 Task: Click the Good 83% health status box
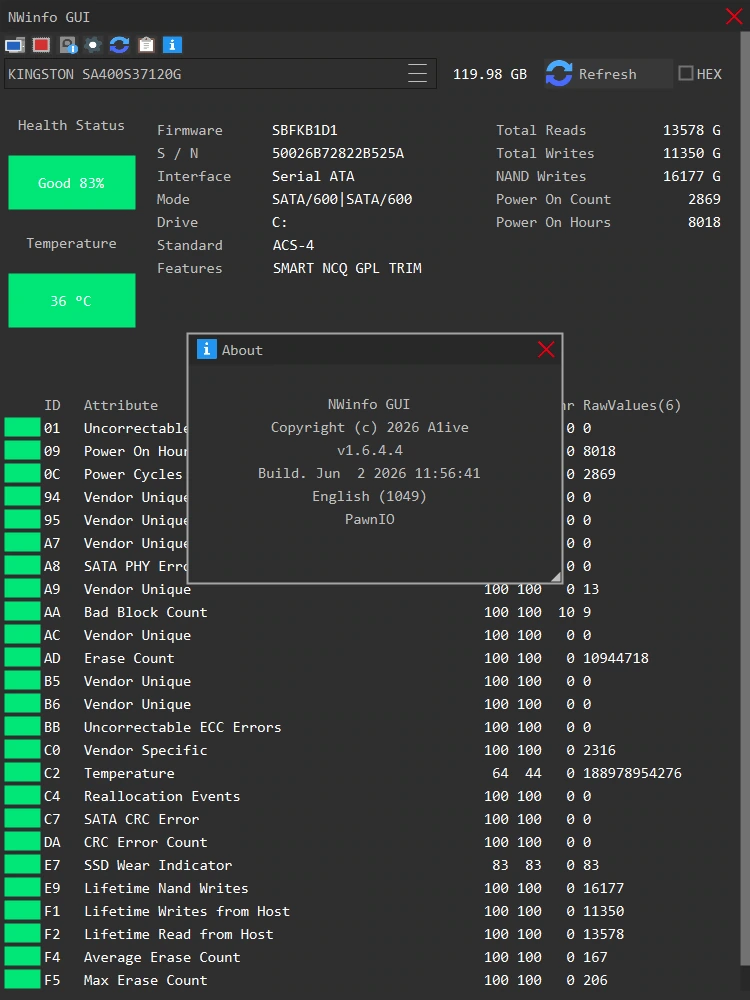(x=72, y=183)
